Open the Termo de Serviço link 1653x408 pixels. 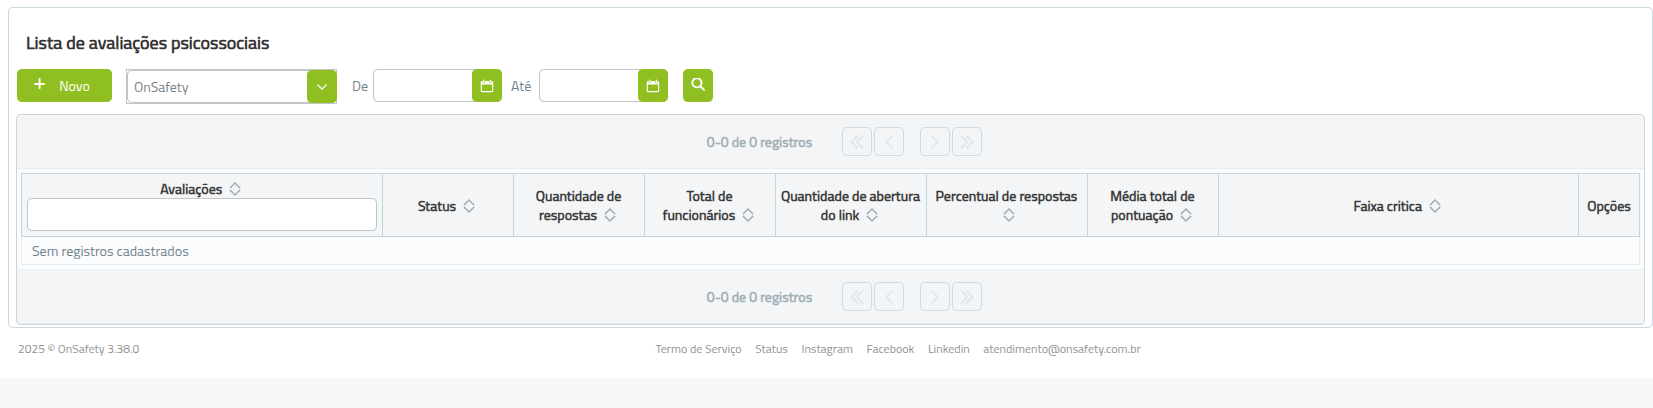[x=698, y=349]
